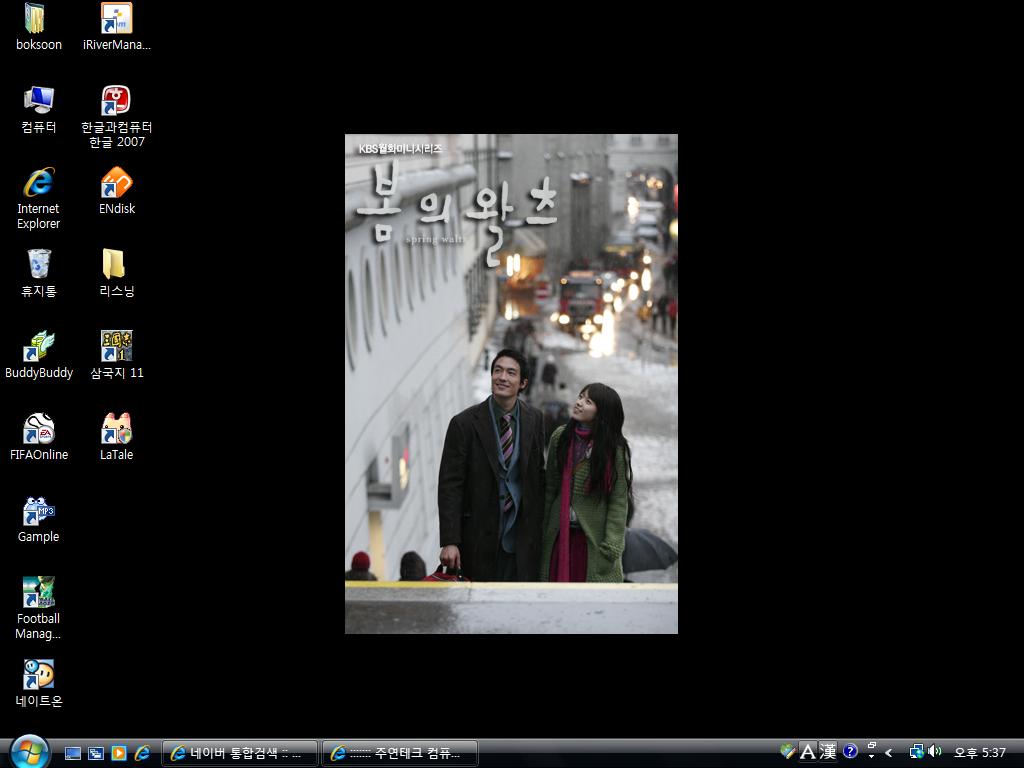Click the 오후 5:37 clock
1024x768 pixels.
[980, 753]
